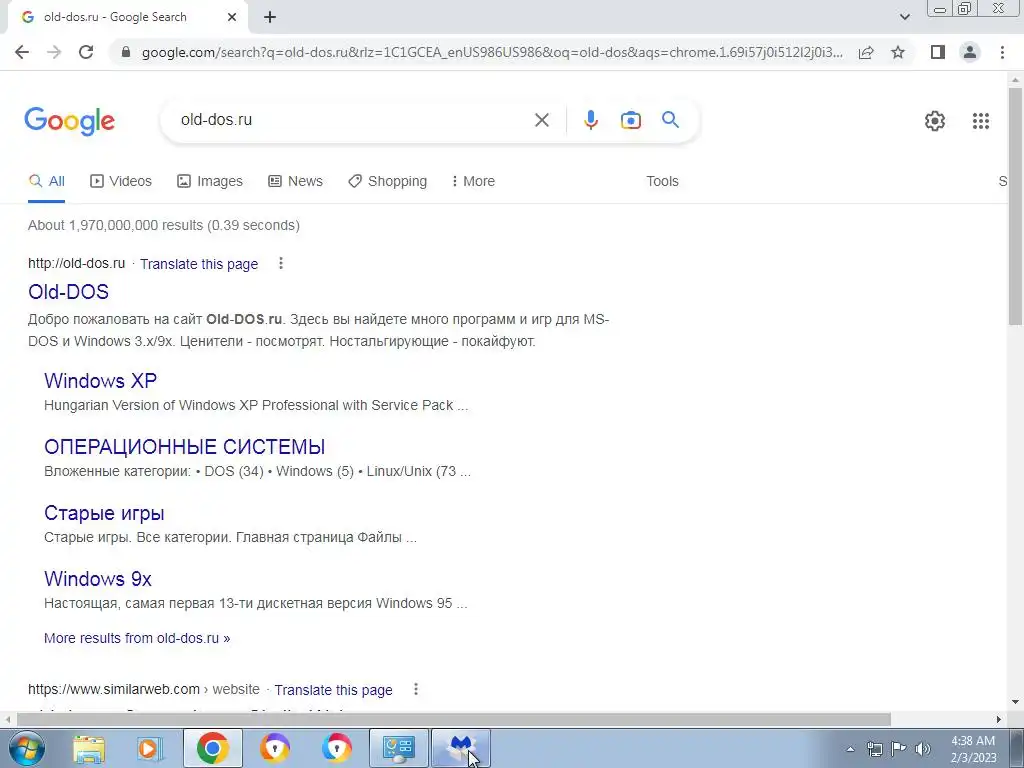
Task: Click the scroll right arrow at bottom
Action: click(999, 719)
